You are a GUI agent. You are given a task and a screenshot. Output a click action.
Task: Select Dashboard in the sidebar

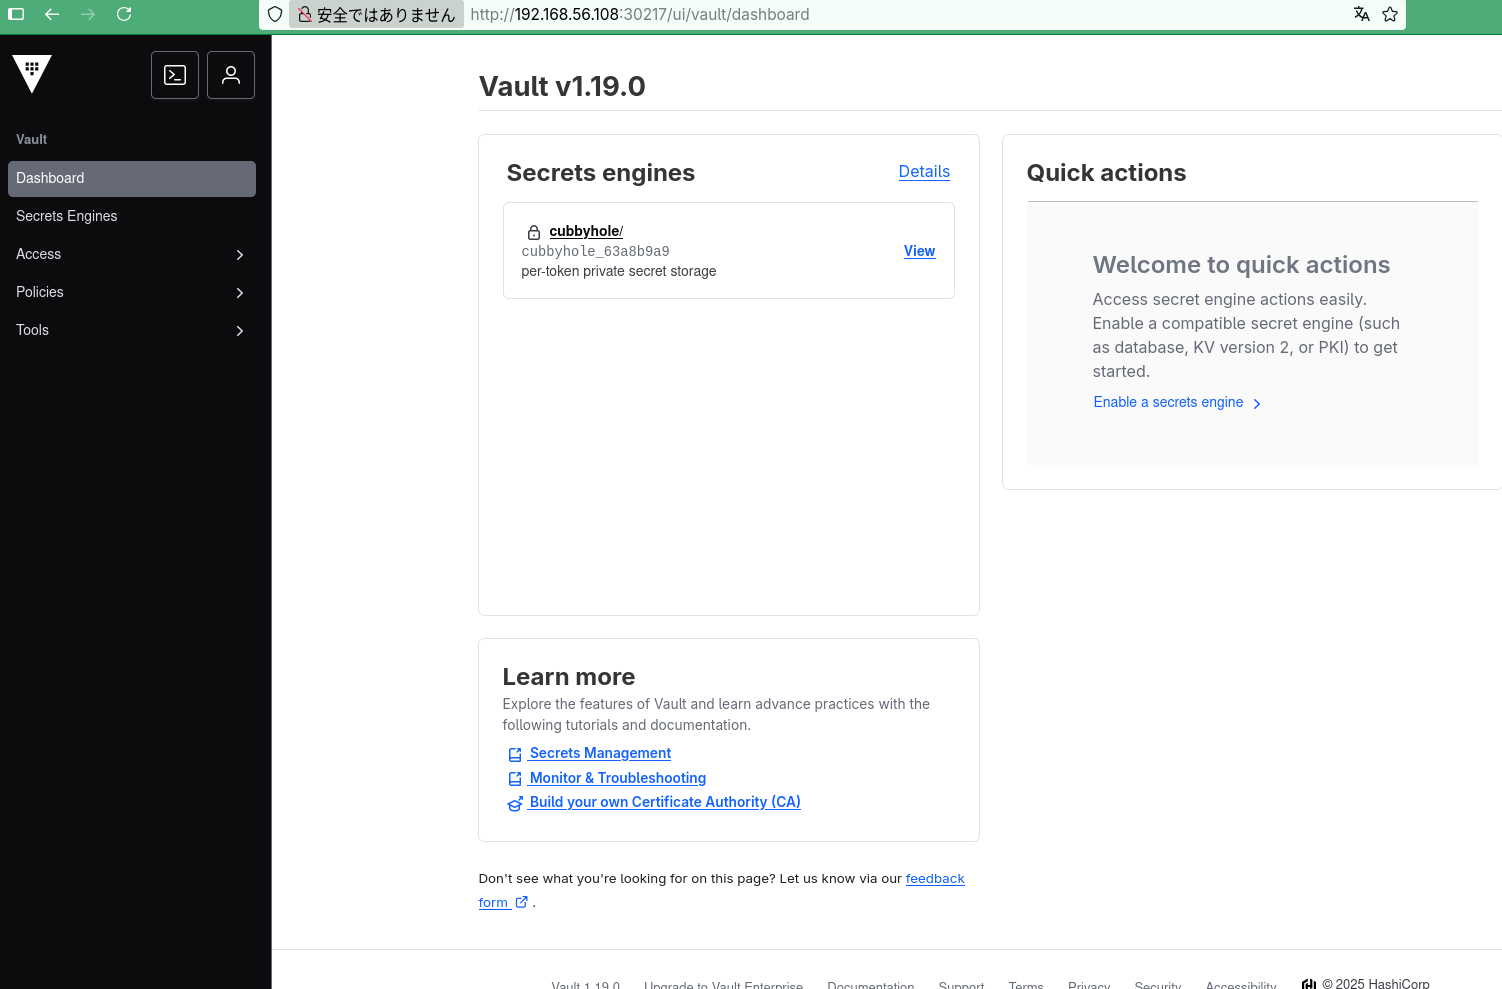[50, 178]
